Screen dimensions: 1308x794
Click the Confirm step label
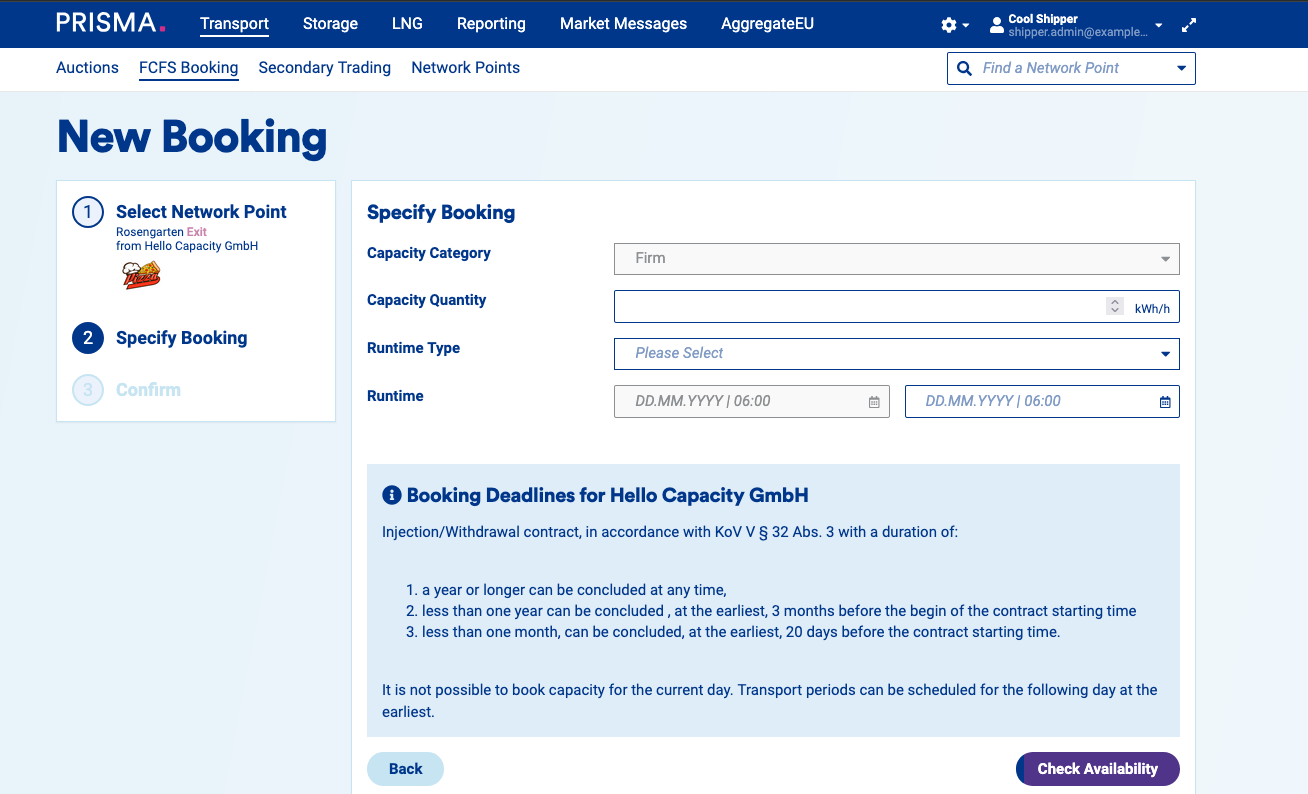tap(148, 390)
